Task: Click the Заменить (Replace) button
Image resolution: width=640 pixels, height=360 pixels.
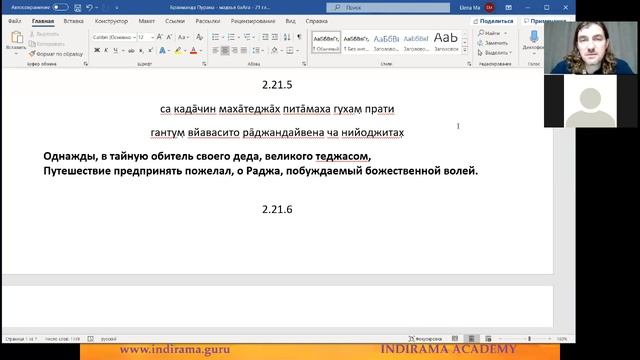Action: pos(493,43)
